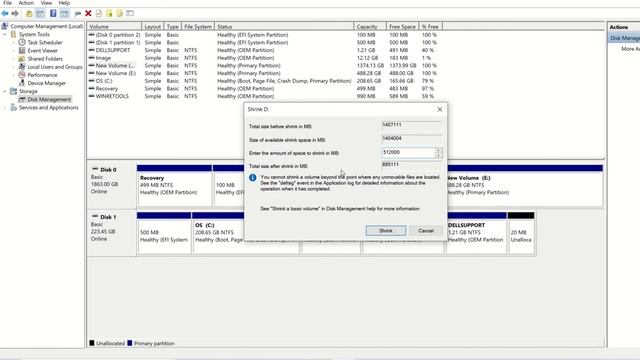Click Cancel in the Shrink D: dialog
640x360 pixels.
[x=426, y=231]
